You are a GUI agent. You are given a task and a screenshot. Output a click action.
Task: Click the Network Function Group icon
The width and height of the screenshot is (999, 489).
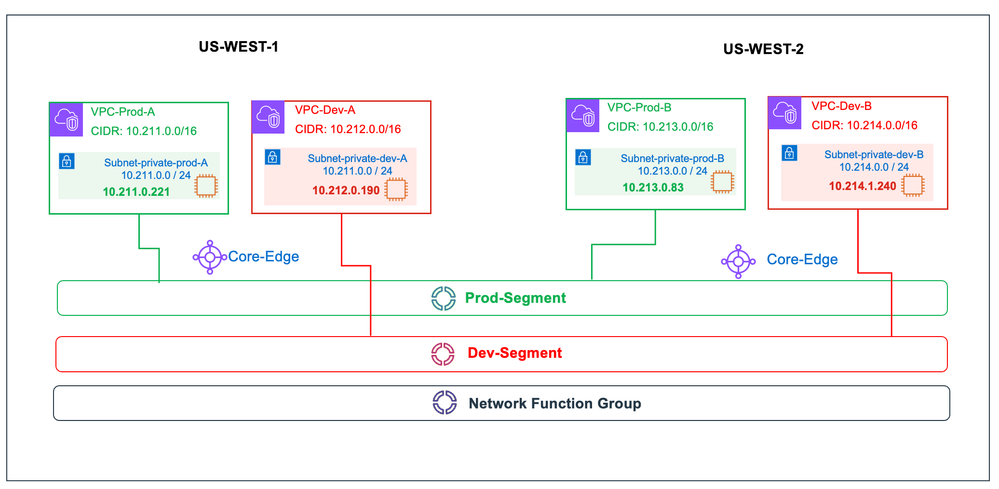444,403
